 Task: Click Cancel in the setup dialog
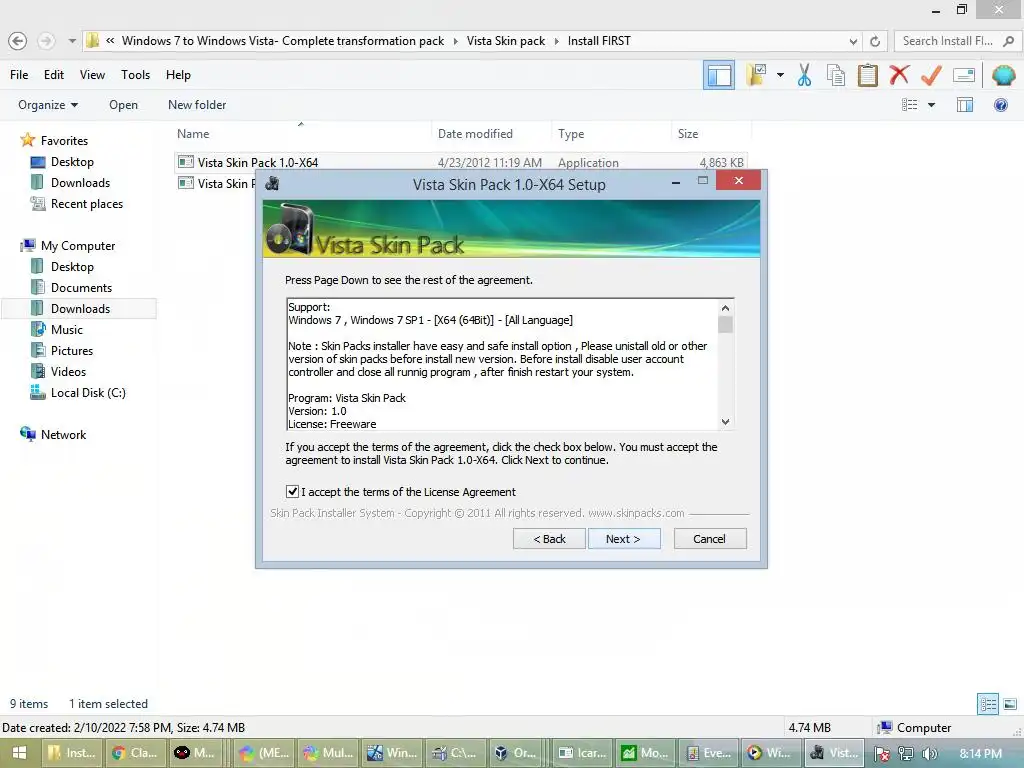[710, 539]
